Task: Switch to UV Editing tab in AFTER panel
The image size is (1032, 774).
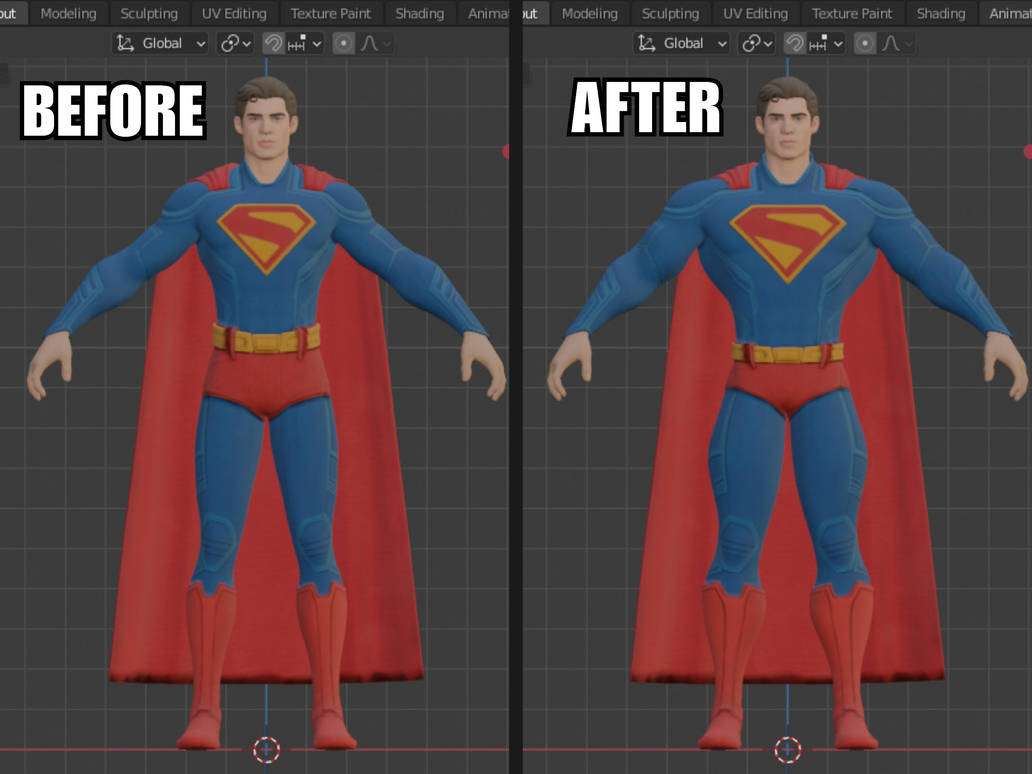Action: 755,13
